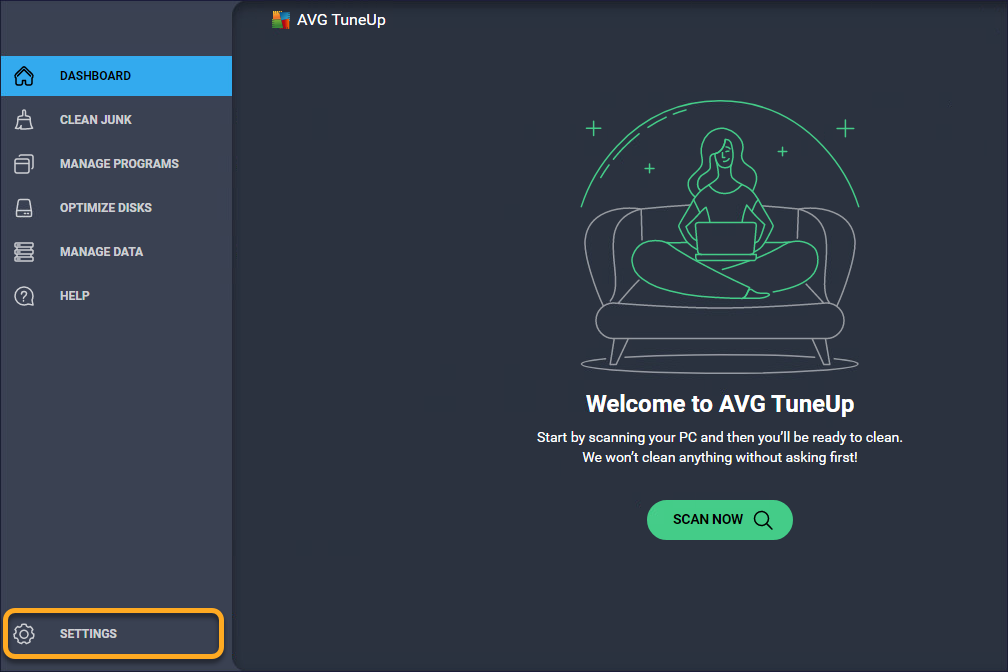Click the Manage Data server stack icon
The height and width of the screenshot is (672, 1008).
[x=24, y=252]
